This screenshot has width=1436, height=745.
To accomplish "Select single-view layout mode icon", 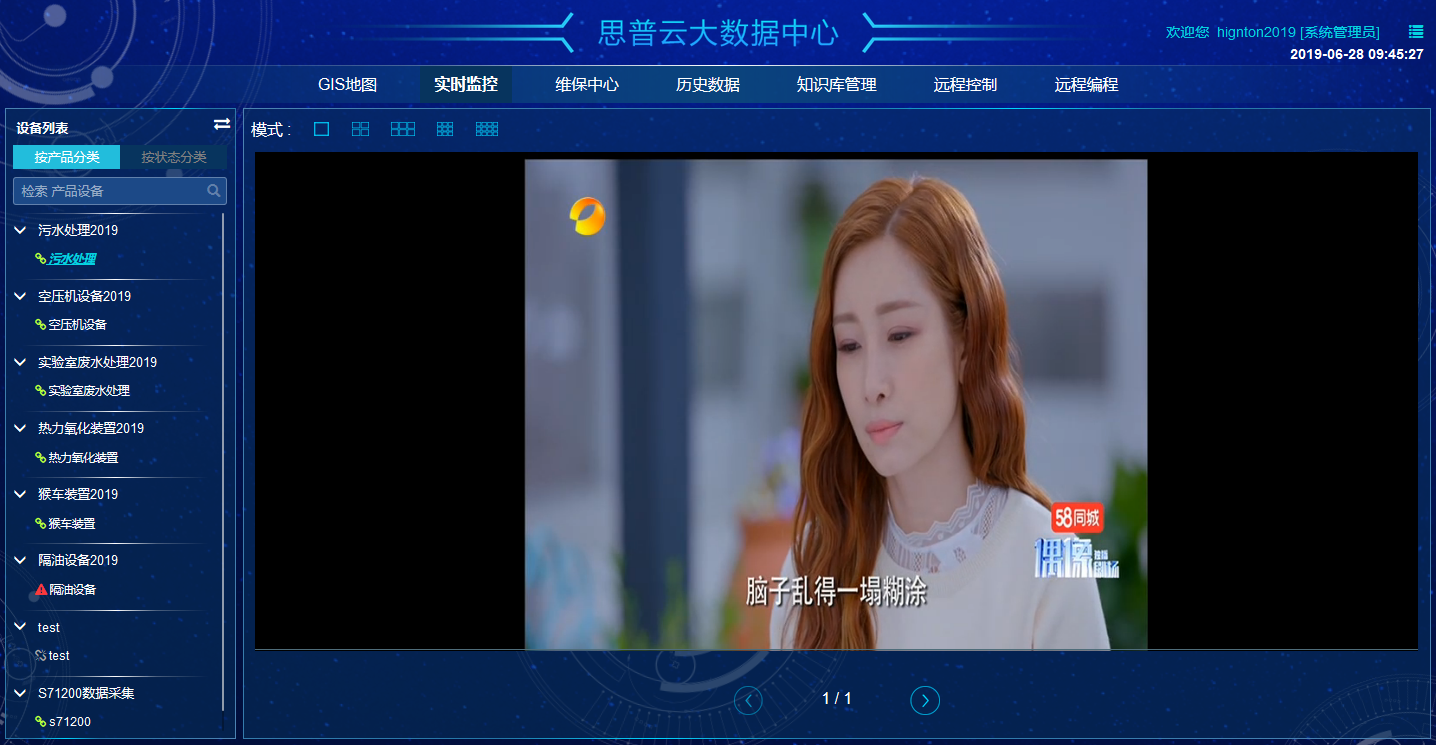I will (x=321, y=129).
